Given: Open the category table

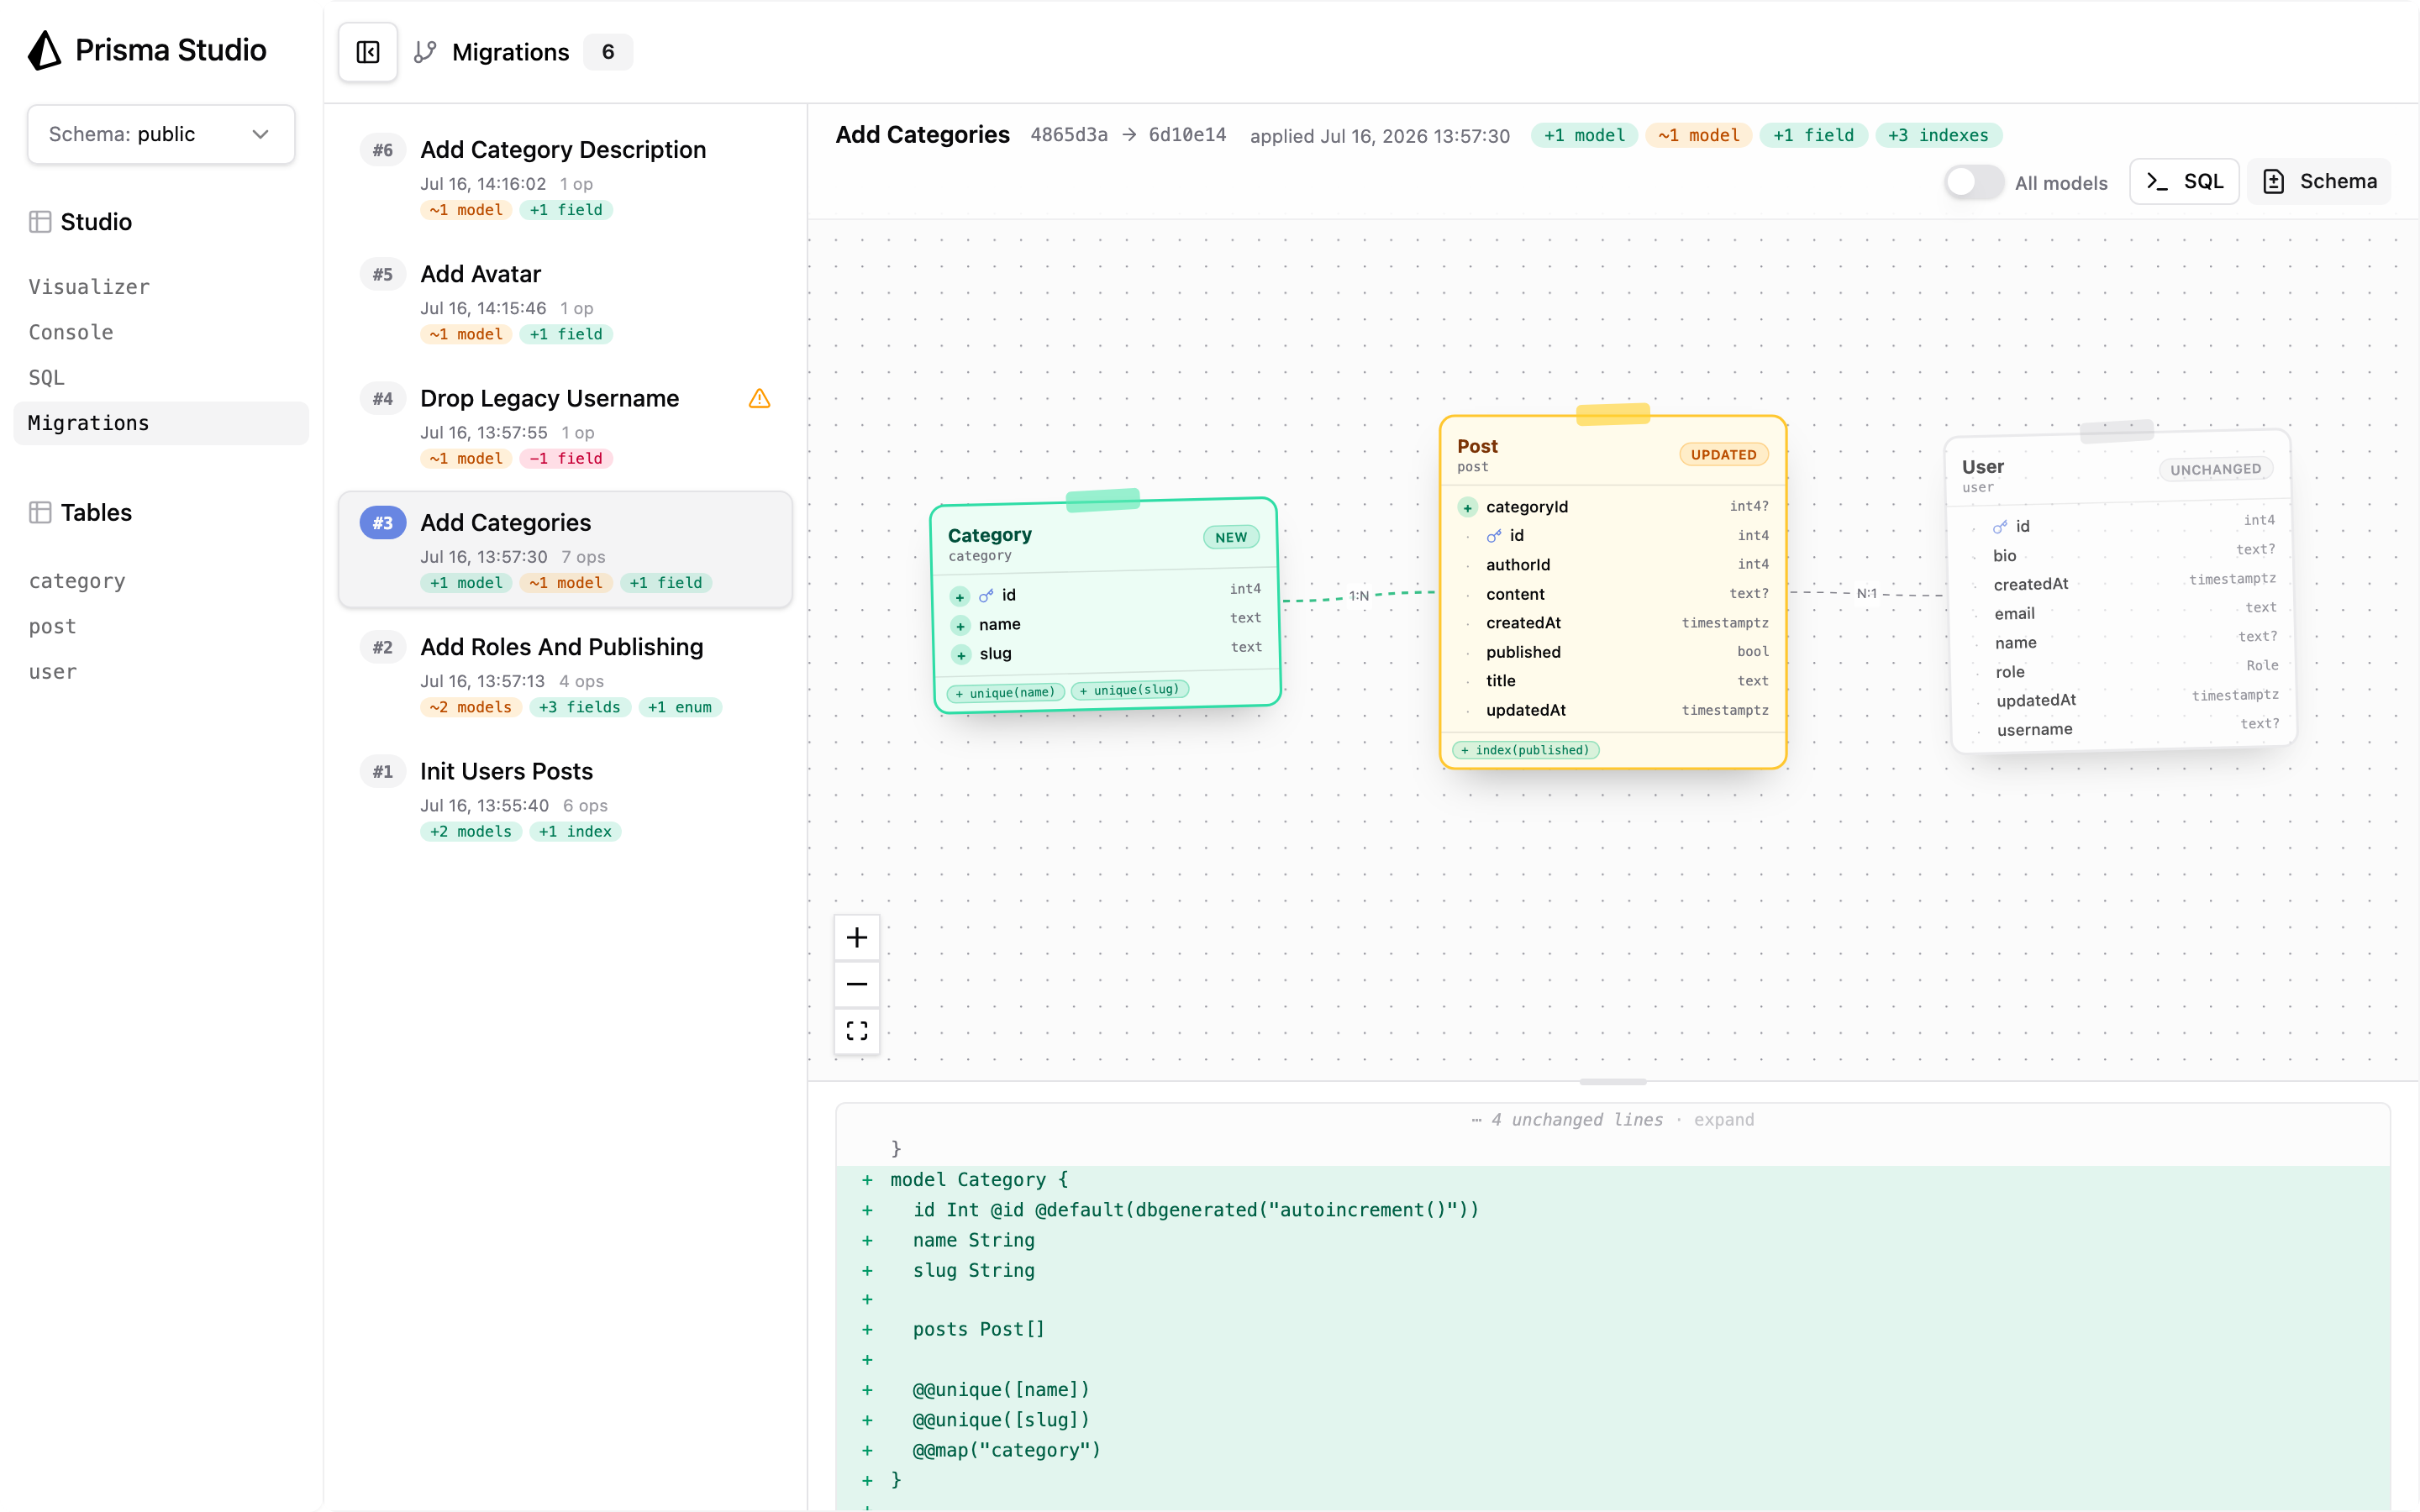Looking at the screenshot, I should pyautogui.click(x=77, y=581).
